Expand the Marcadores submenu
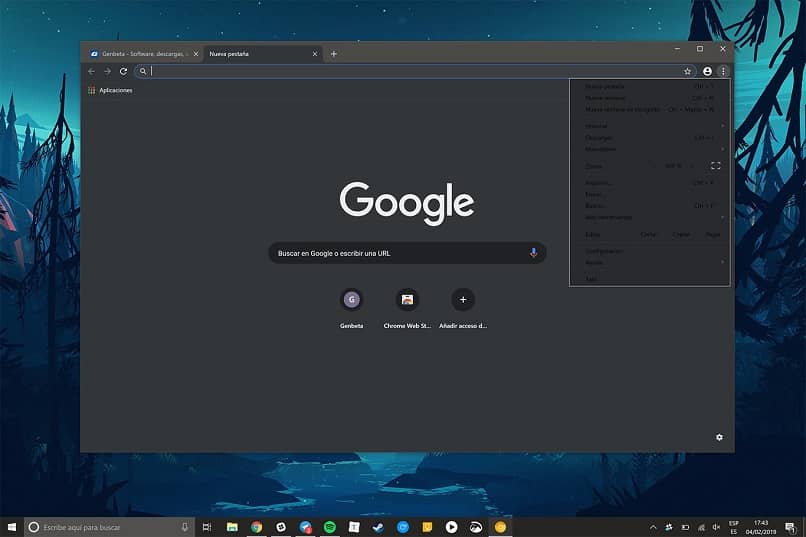The image size is (806, 537). click(650, 149)
